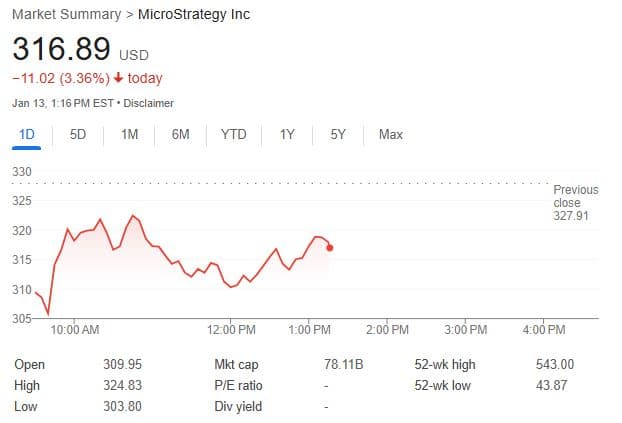Show the Max range chart

coord(391,134)
